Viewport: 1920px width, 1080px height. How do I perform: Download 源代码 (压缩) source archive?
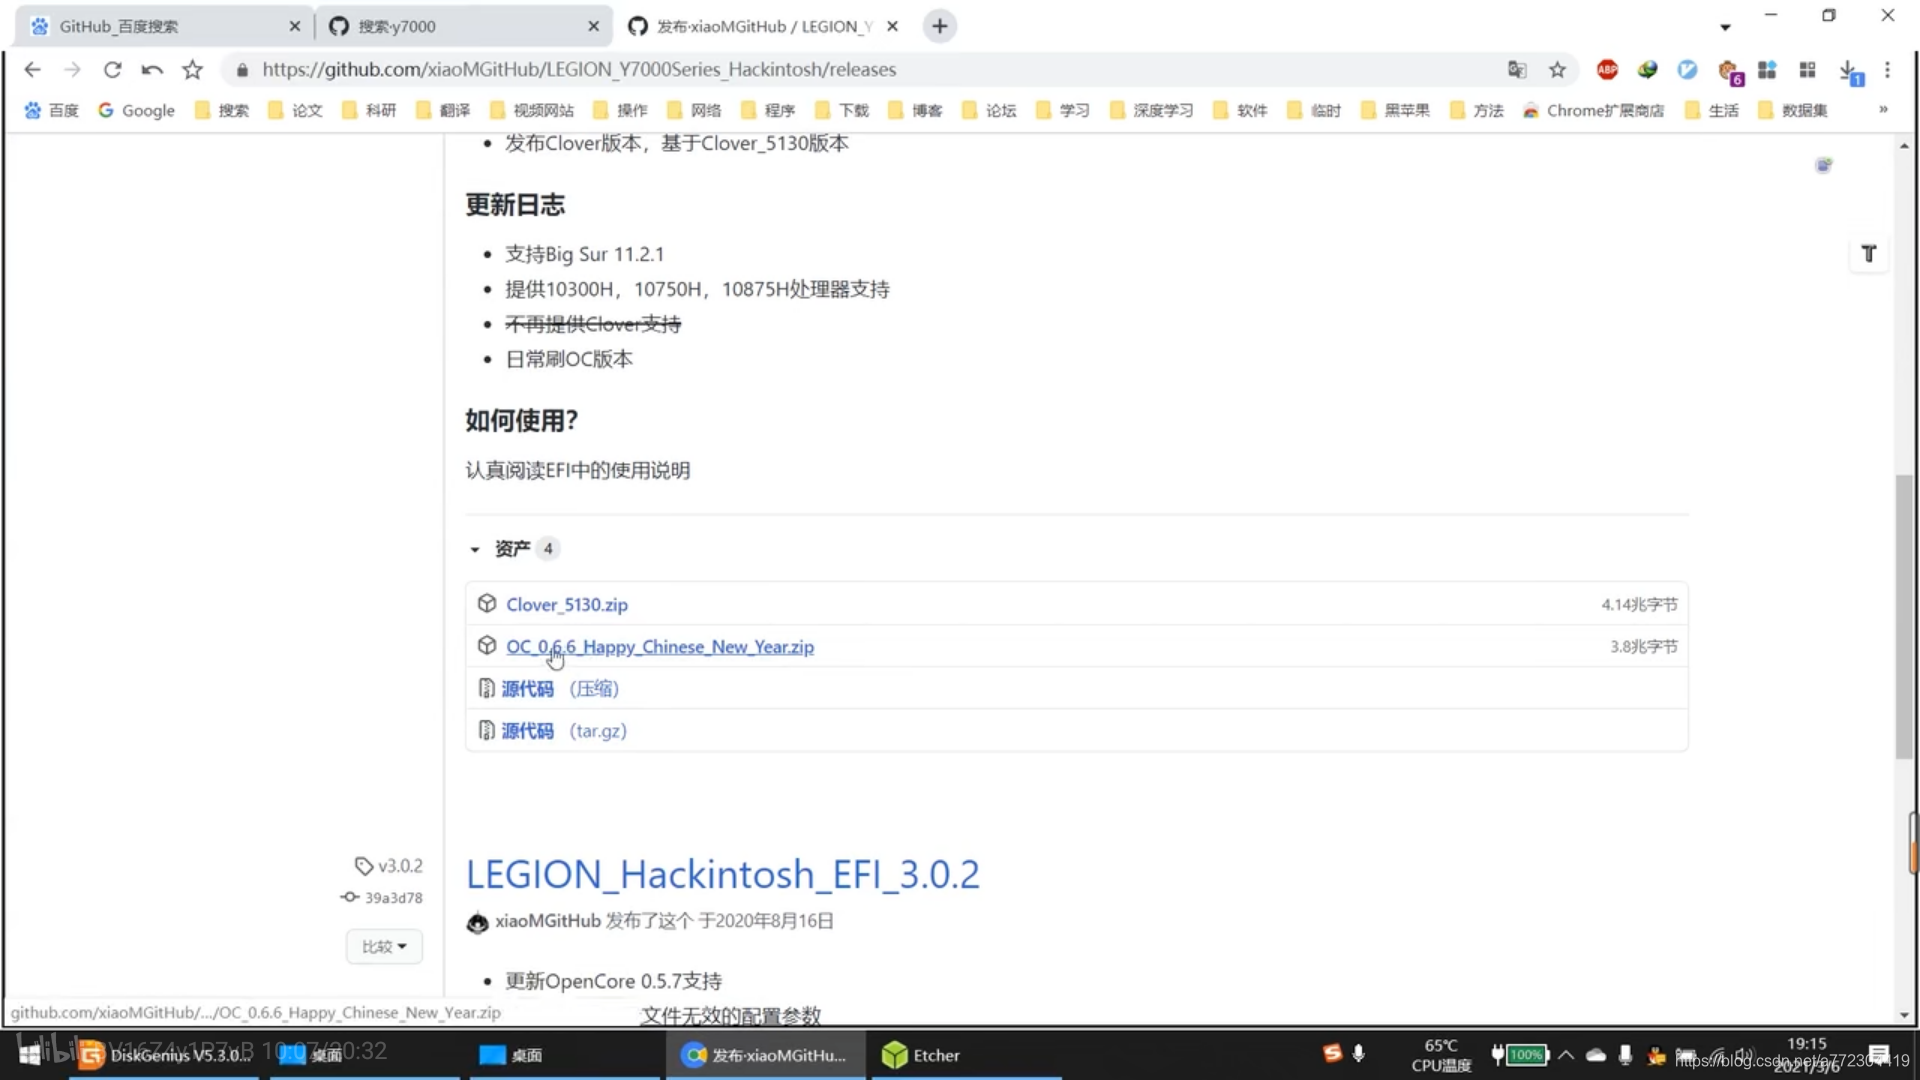(x=560, y=688)
